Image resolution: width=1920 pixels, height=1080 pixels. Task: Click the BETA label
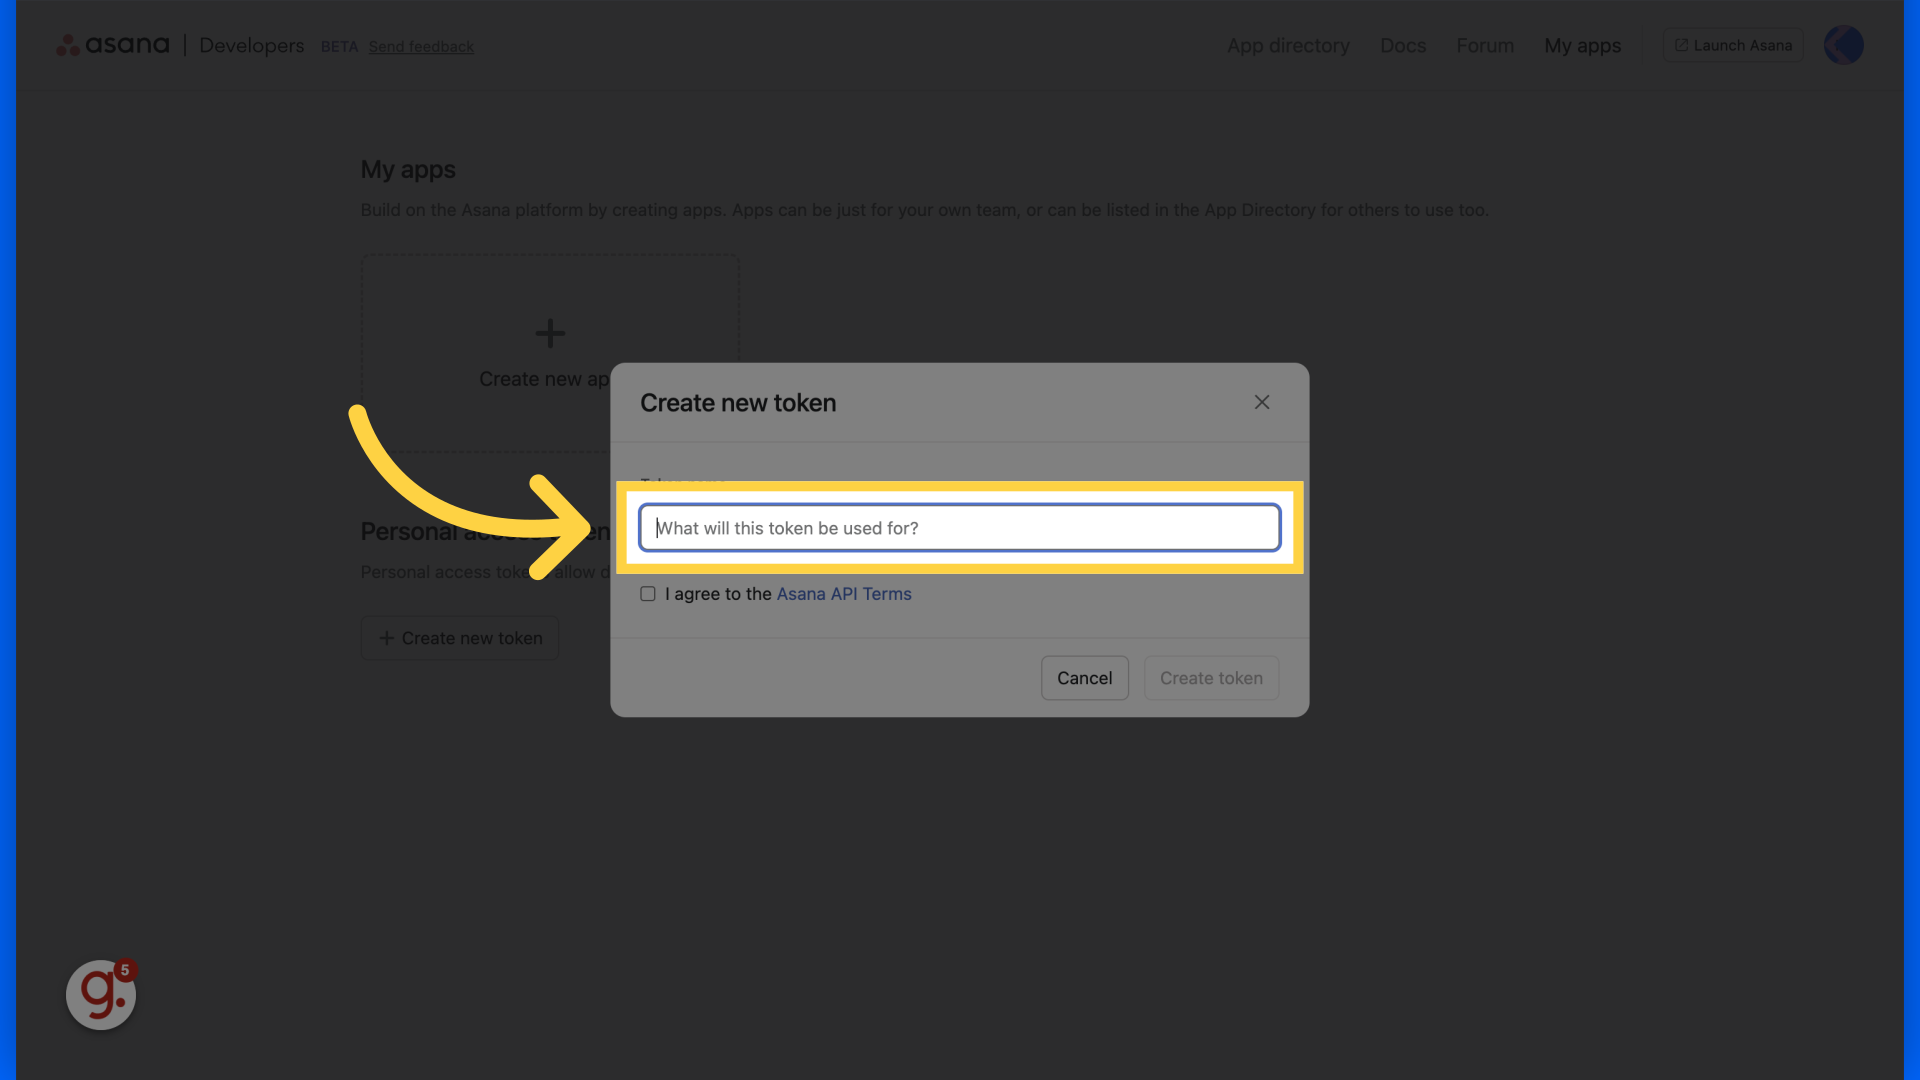[339, 47]
